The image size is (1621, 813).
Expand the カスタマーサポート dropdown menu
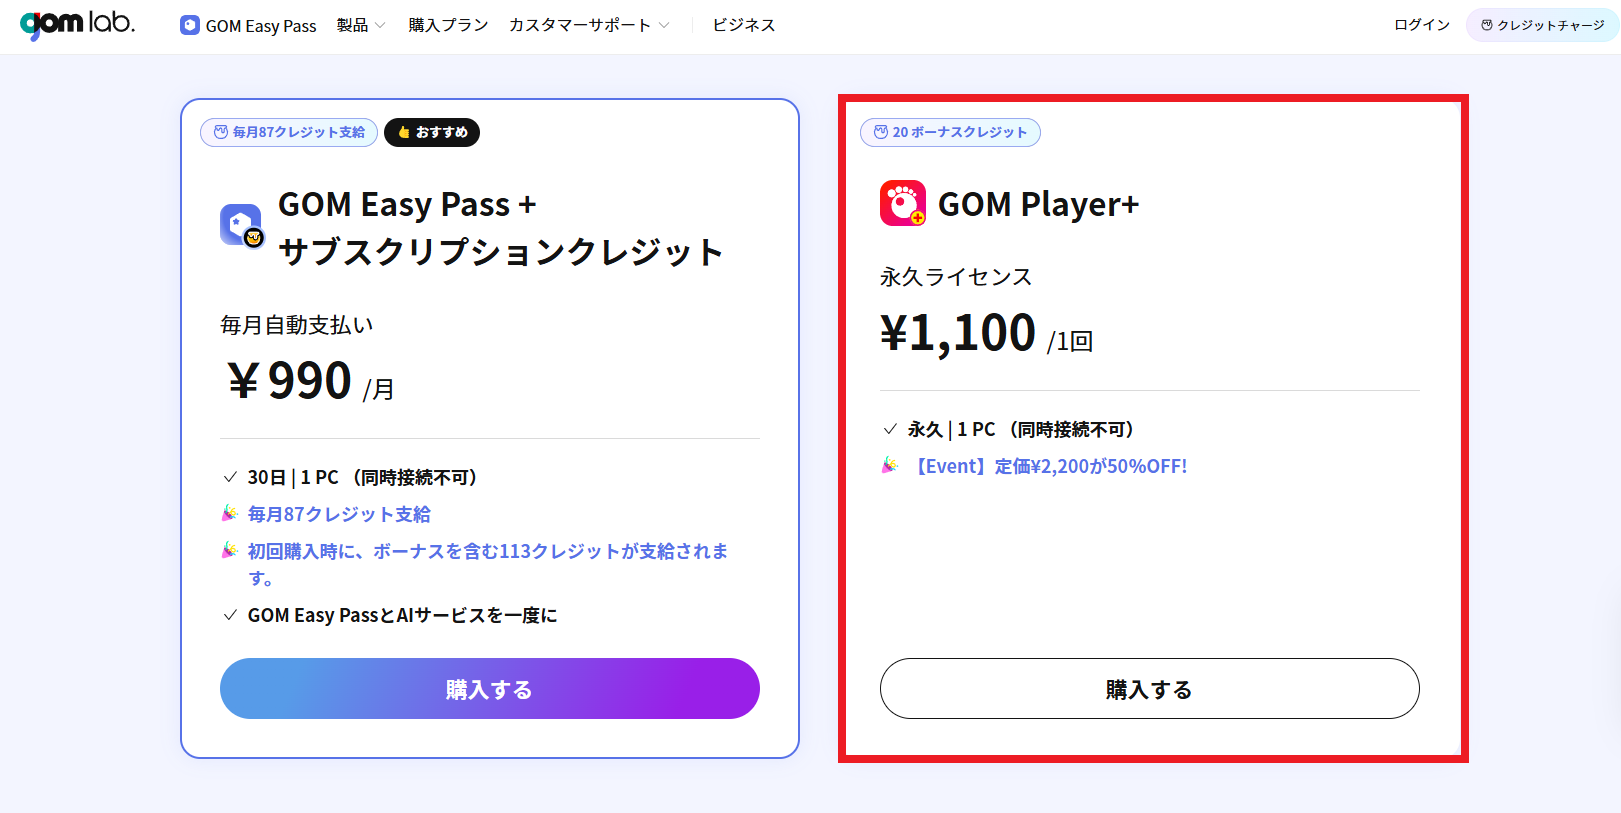(x=589, y=25)
